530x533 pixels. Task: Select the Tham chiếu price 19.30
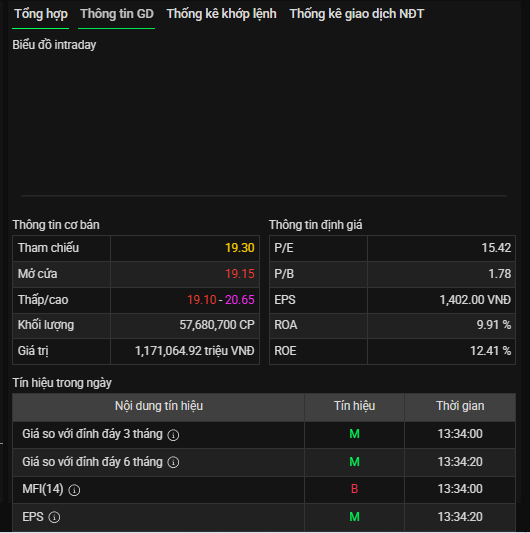tap(240, 248)
